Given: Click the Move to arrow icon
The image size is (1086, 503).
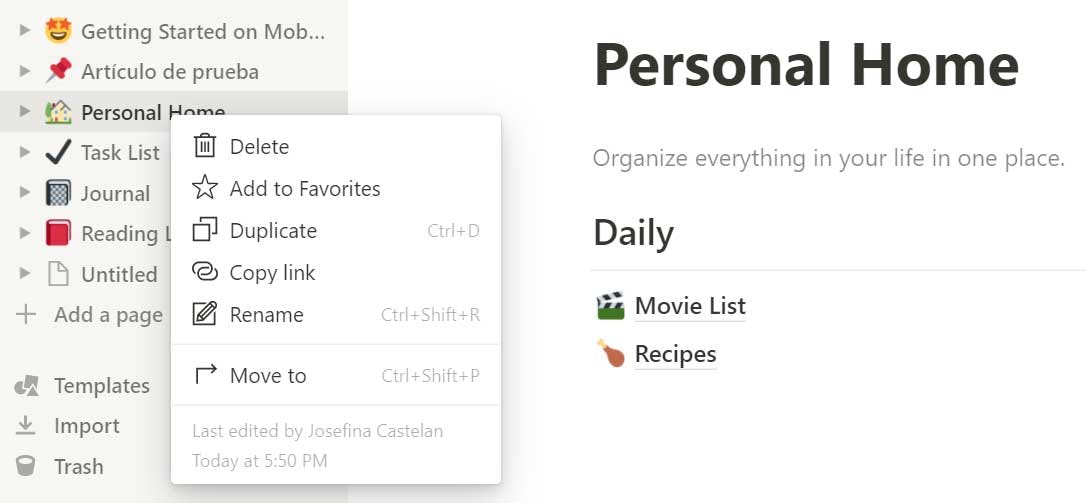Looking at the screenshot, I should pyautogui.click(x=205, y=375).
